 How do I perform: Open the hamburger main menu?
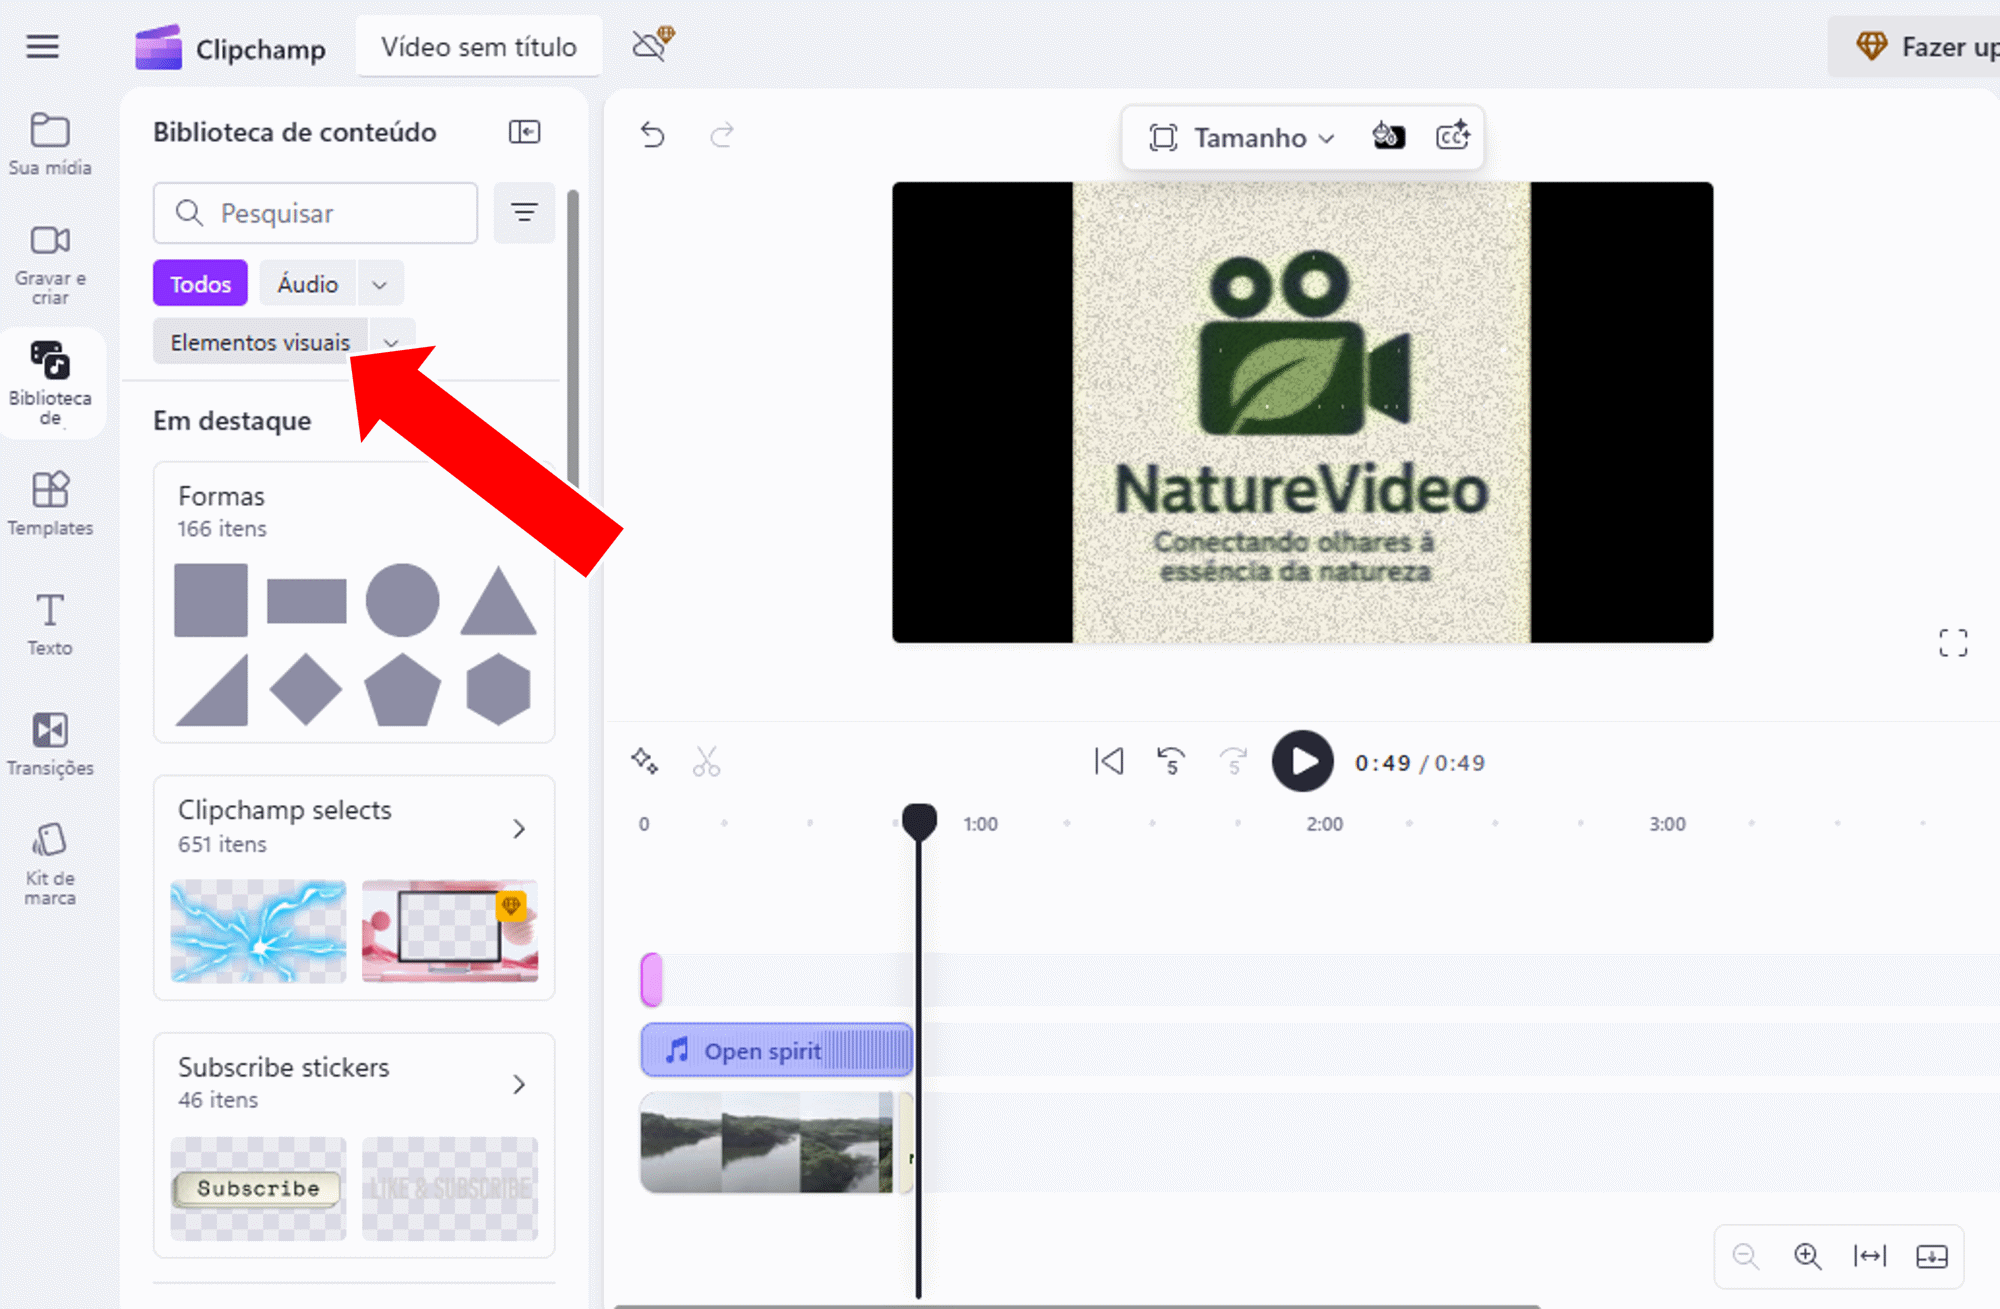click(42, 46)
